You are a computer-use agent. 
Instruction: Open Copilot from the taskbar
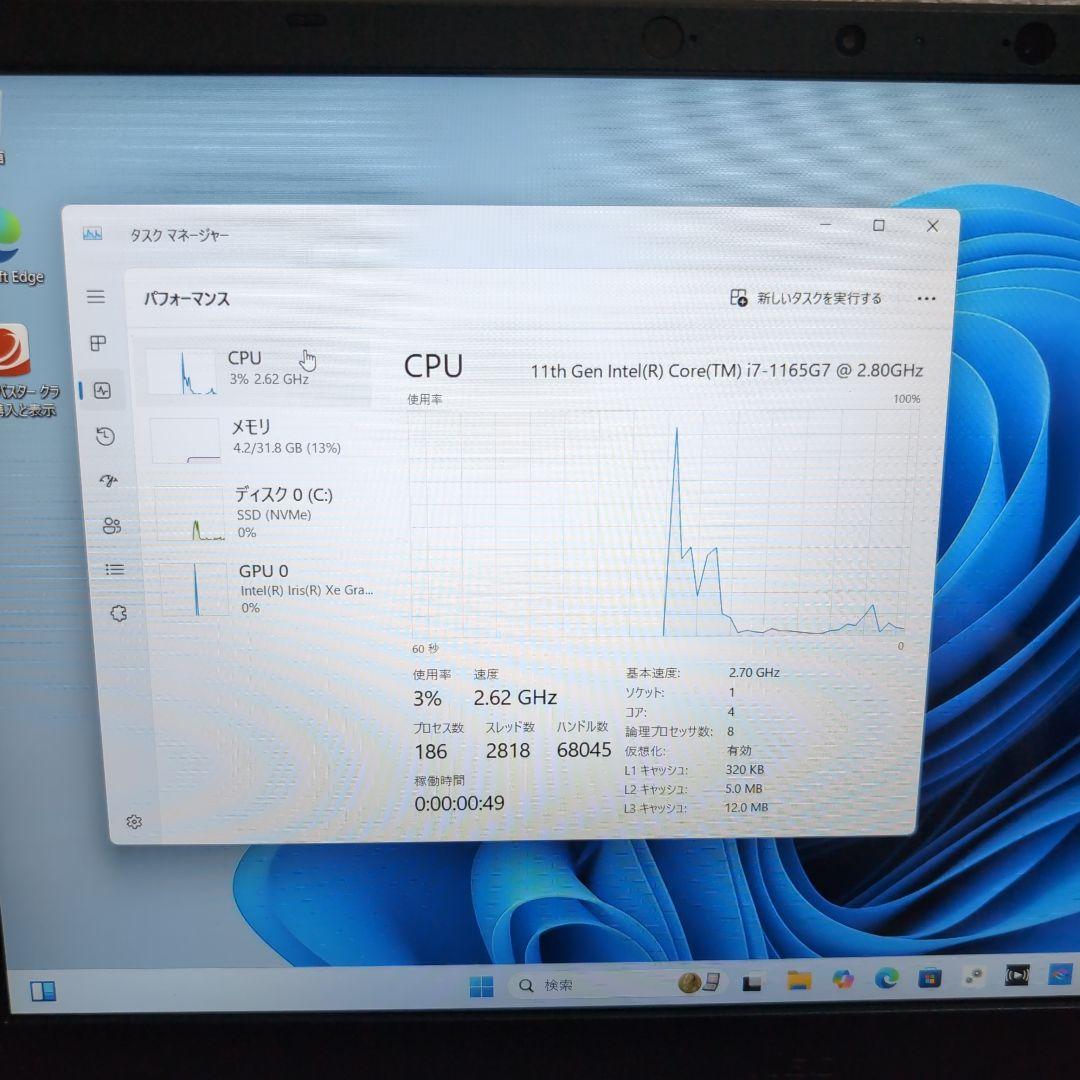tap(842, 979)
